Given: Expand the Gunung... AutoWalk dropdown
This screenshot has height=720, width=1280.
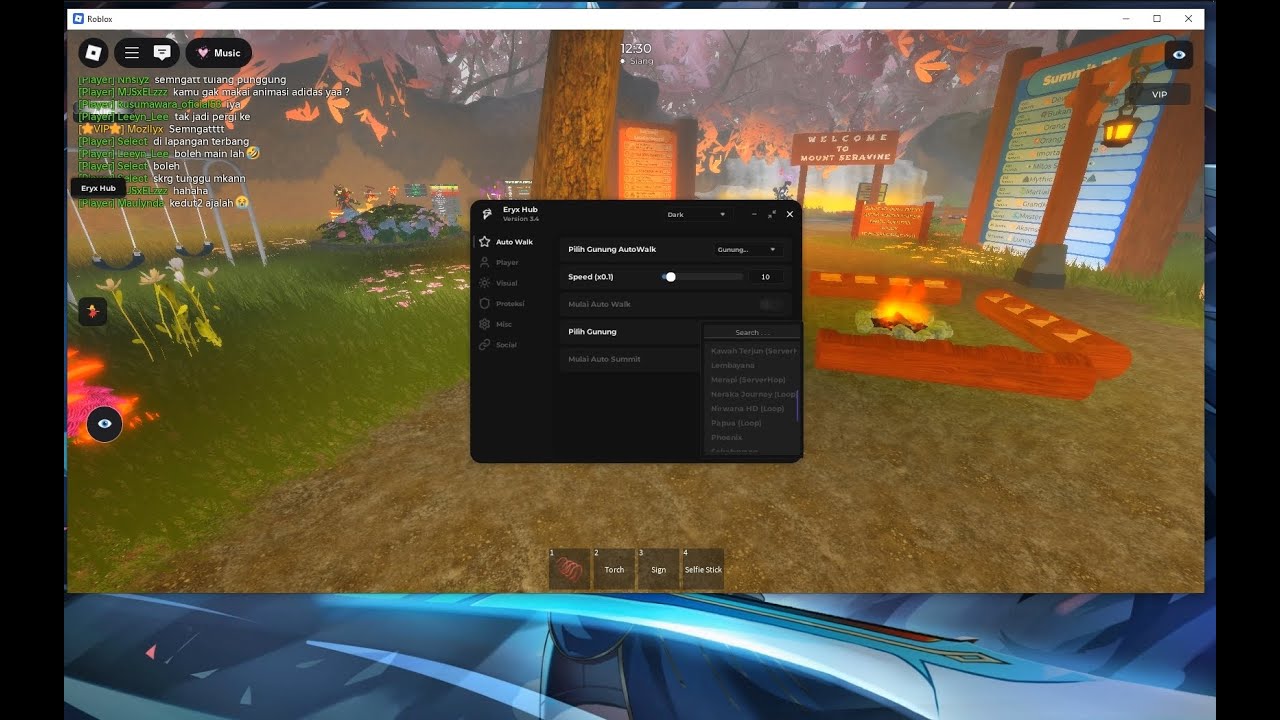Looking at the screenshot, I should pos(747,249).
